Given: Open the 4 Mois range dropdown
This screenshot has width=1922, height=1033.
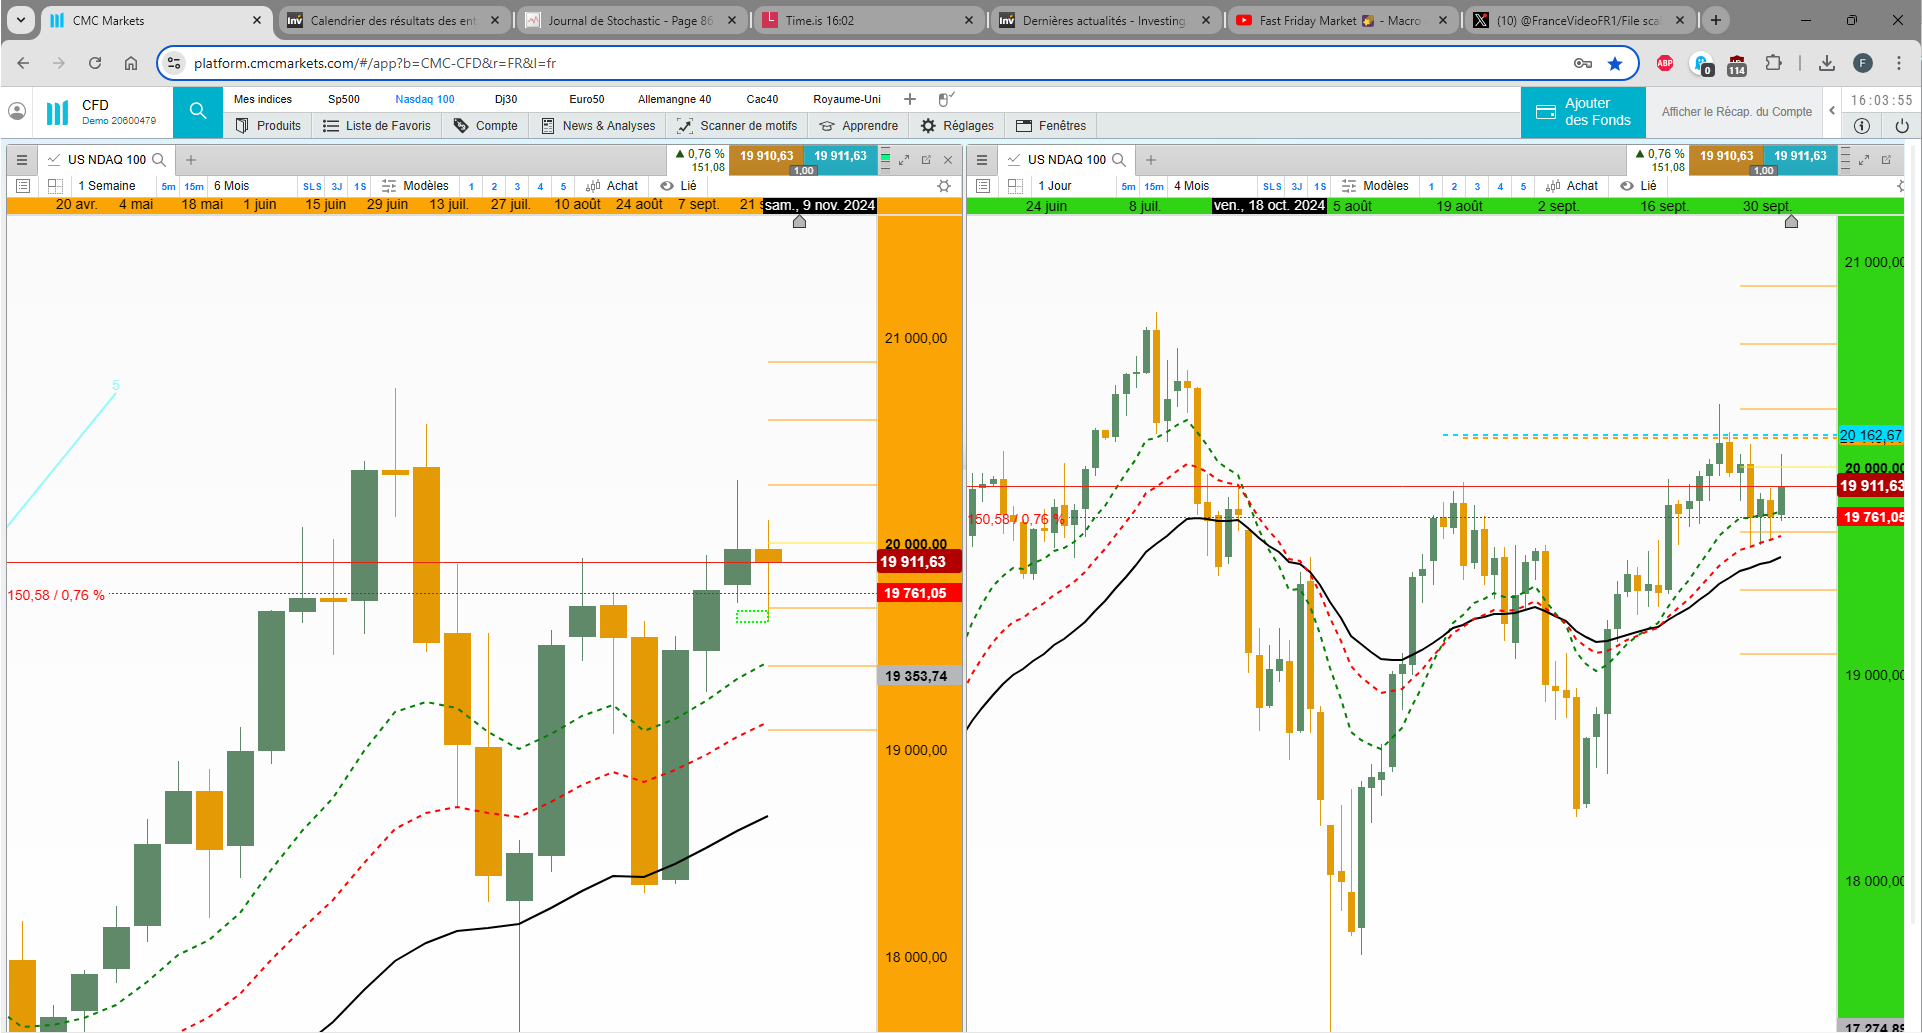Looking at the screenshot, I should pyautogui.click(x=1191, y=186).
